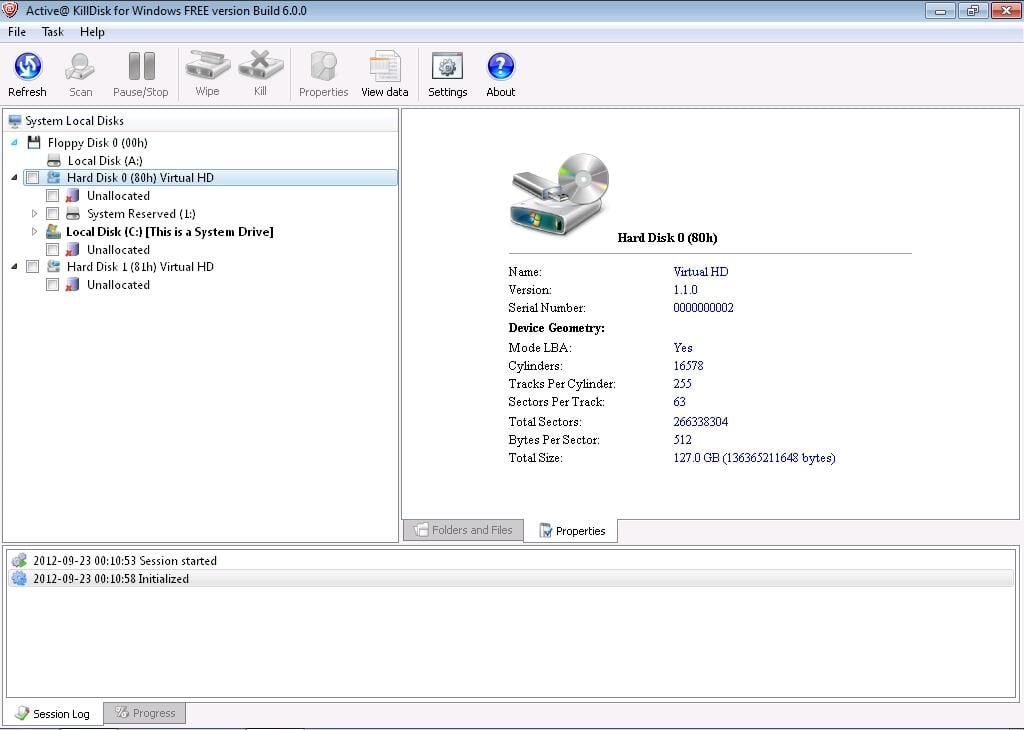Viewport: 1024px width, 730px height.
Task: Click the Unallocated icon under Hard Disk 1
Action: tap(72, 285)
